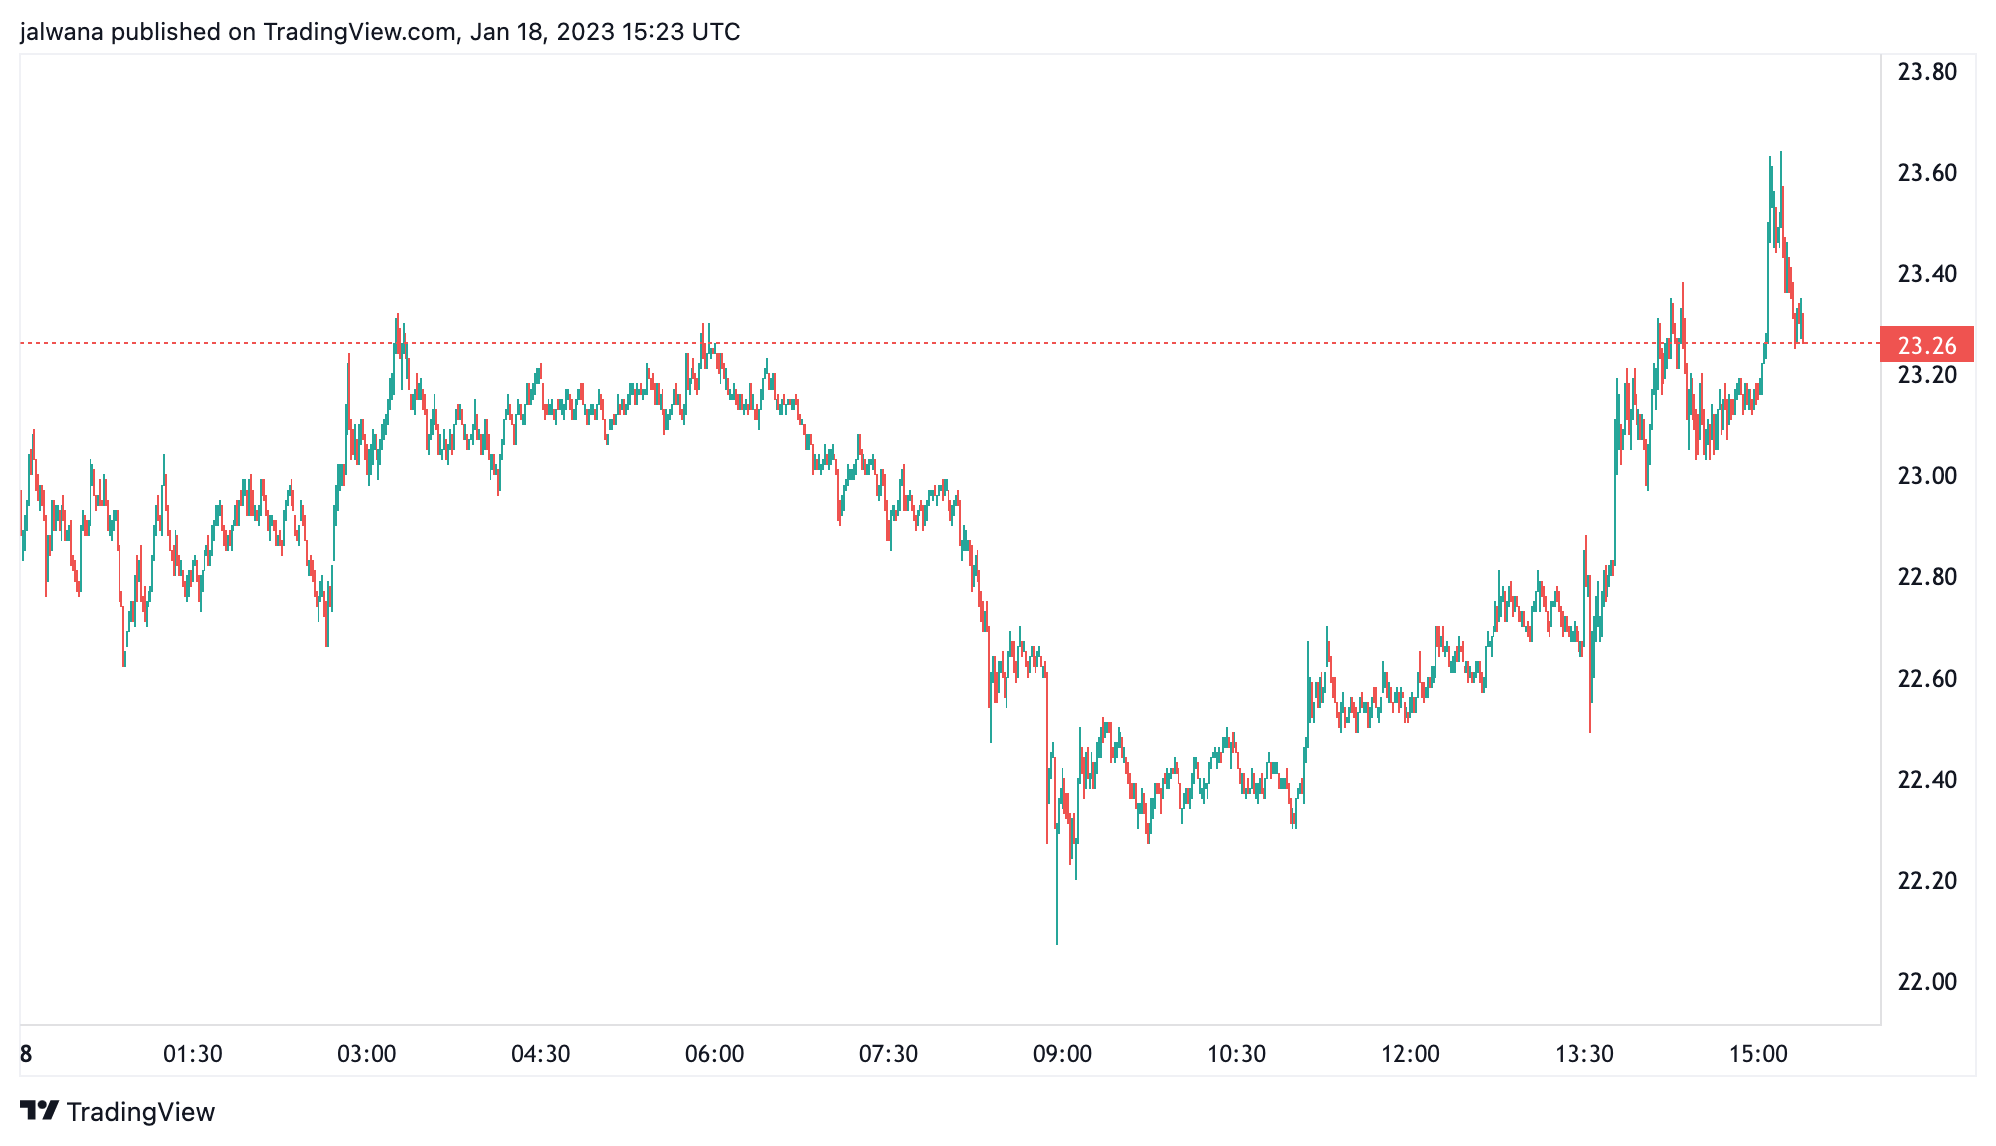Image resolution: width=1996 pixels, height=1146 pixels.
Task: Click the 22.40 price axis label
Action: coord(1926,780)
